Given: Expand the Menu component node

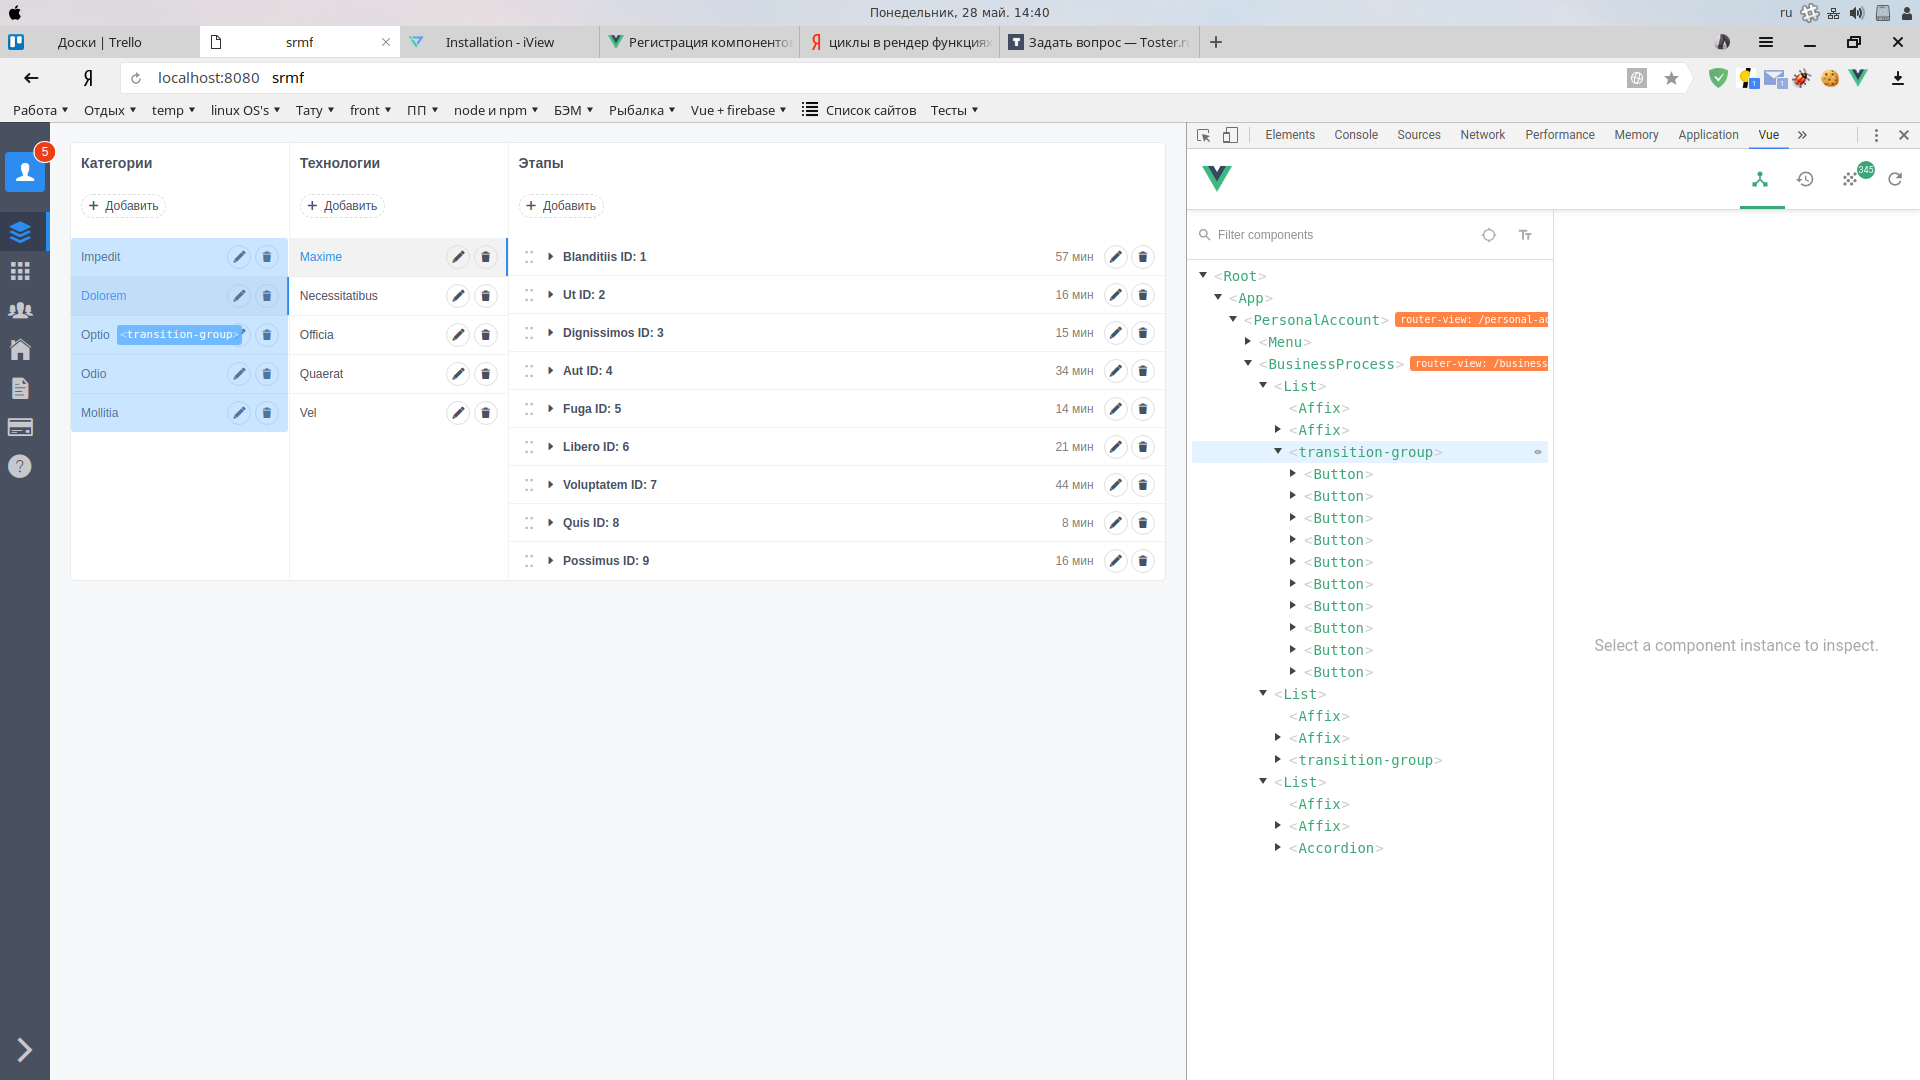Looking at the screenshot, I should point(1248,341).
